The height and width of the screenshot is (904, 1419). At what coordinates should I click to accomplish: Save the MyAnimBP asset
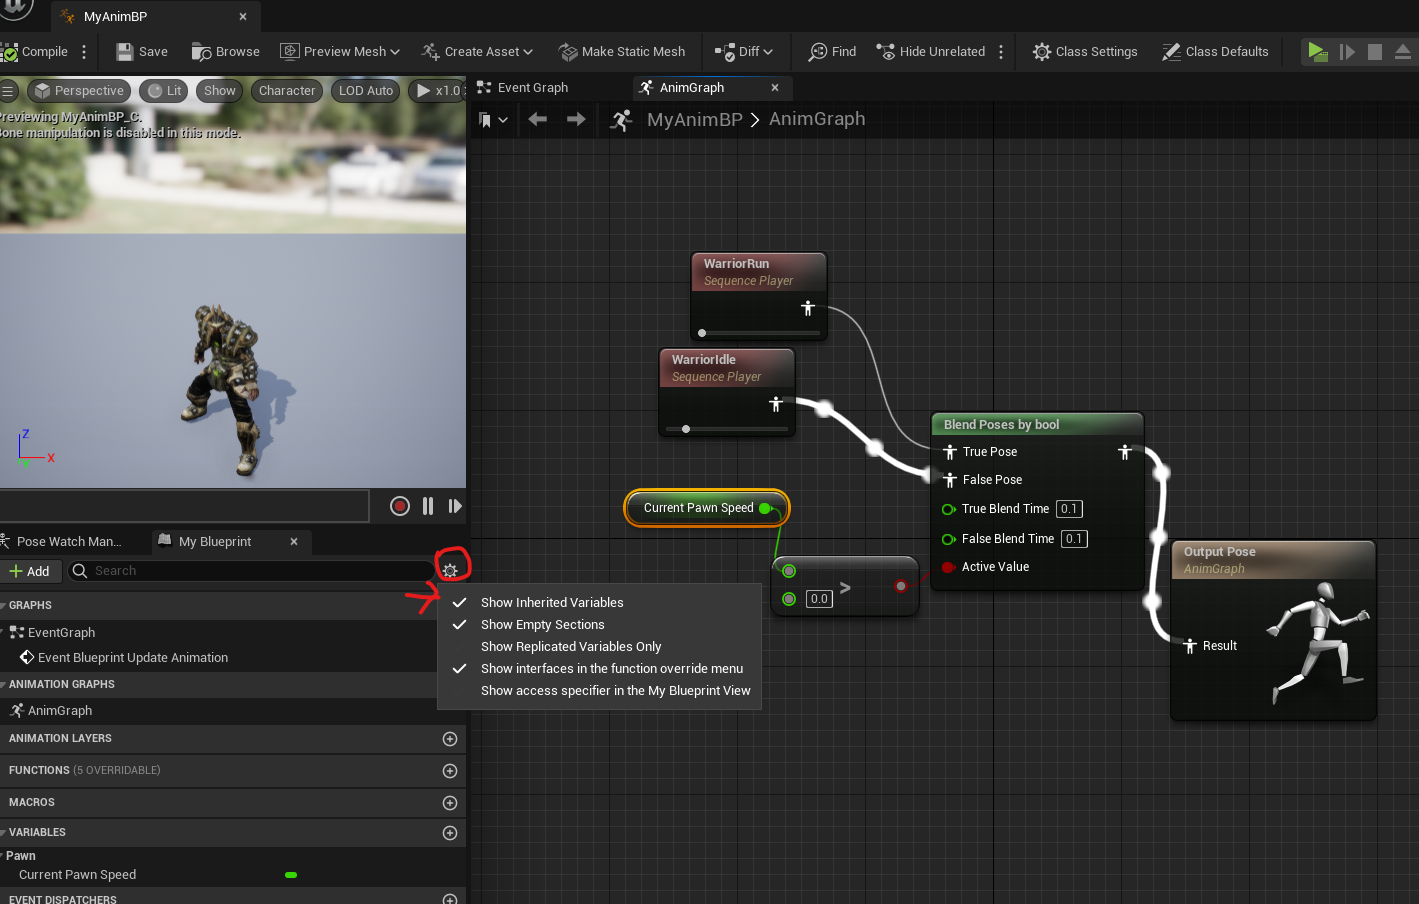(x=142, y=52)
